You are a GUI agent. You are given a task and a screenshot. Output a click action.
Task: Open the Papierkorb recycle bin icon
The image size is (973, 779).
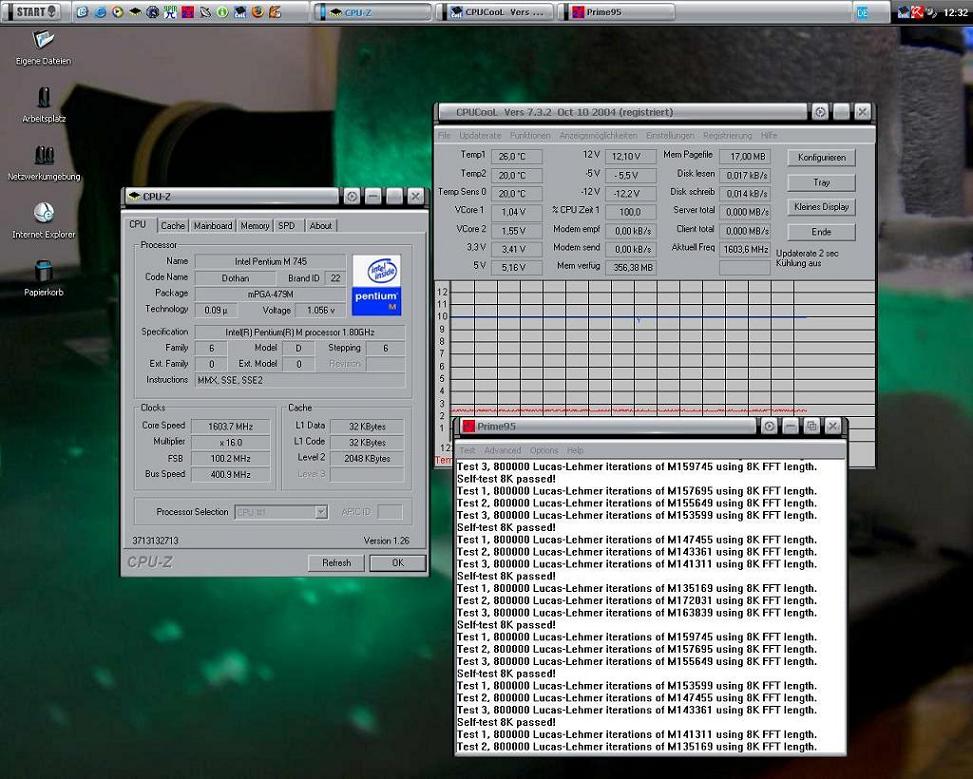point(43,272)
